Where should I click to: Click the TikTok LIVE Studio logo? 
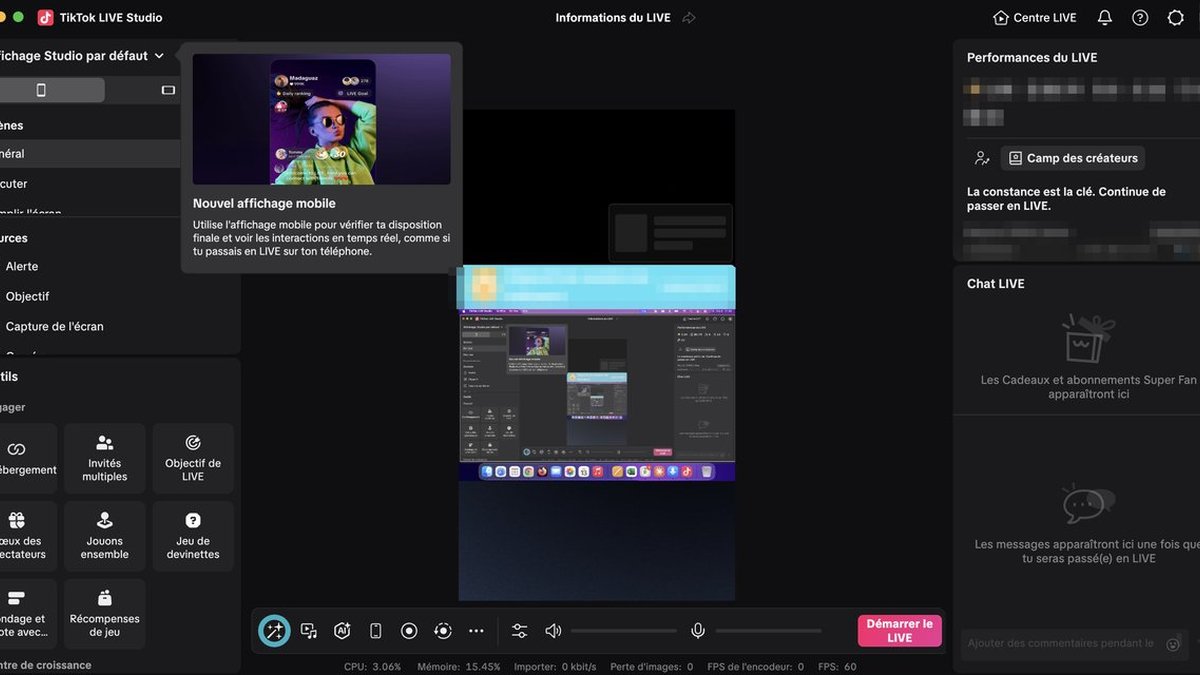click(x=46, y=18)
